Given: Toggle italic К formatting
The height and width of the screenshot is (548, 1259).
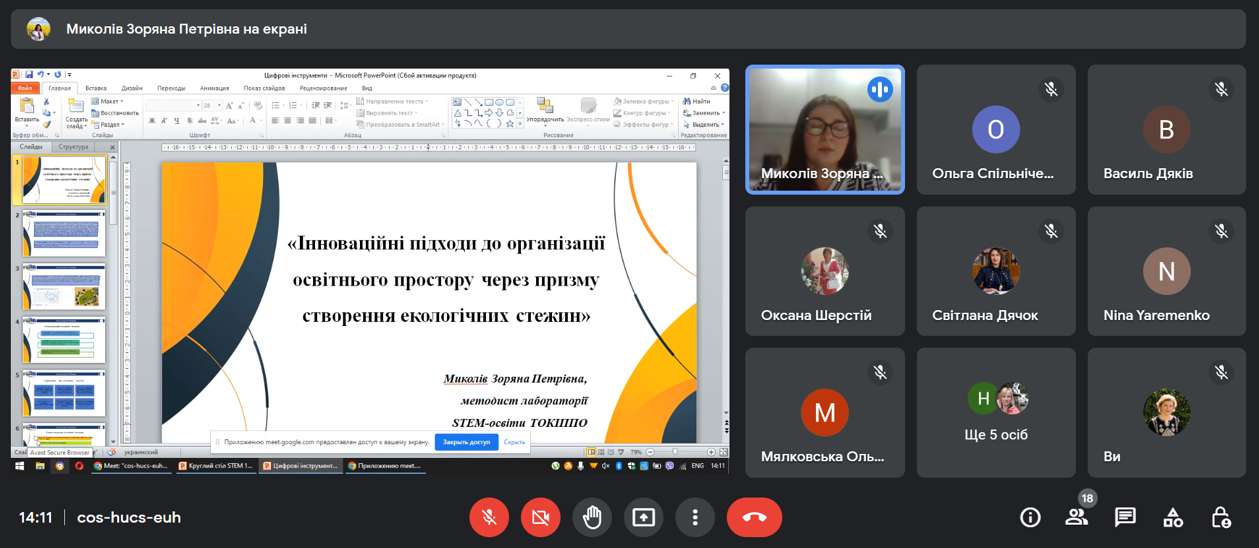Looking at the screenshot, I should click(x=165, y=121).
